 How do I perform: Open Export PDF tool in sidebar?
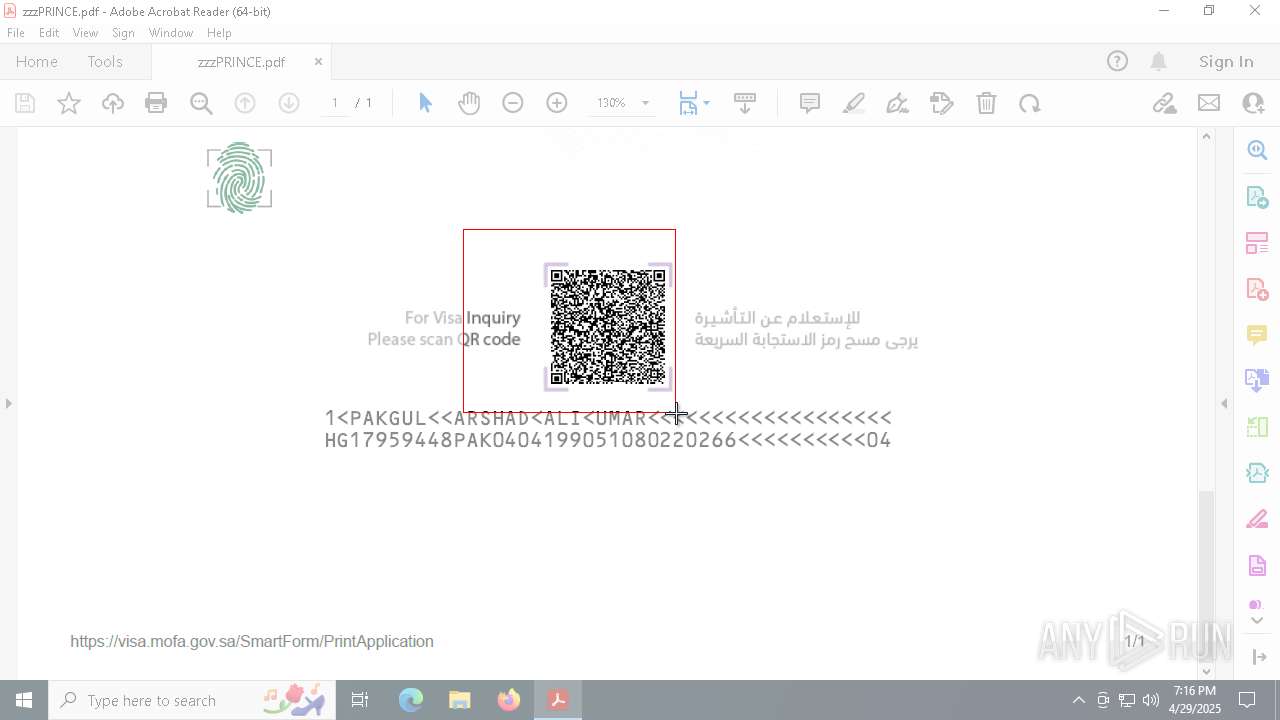1257,197
